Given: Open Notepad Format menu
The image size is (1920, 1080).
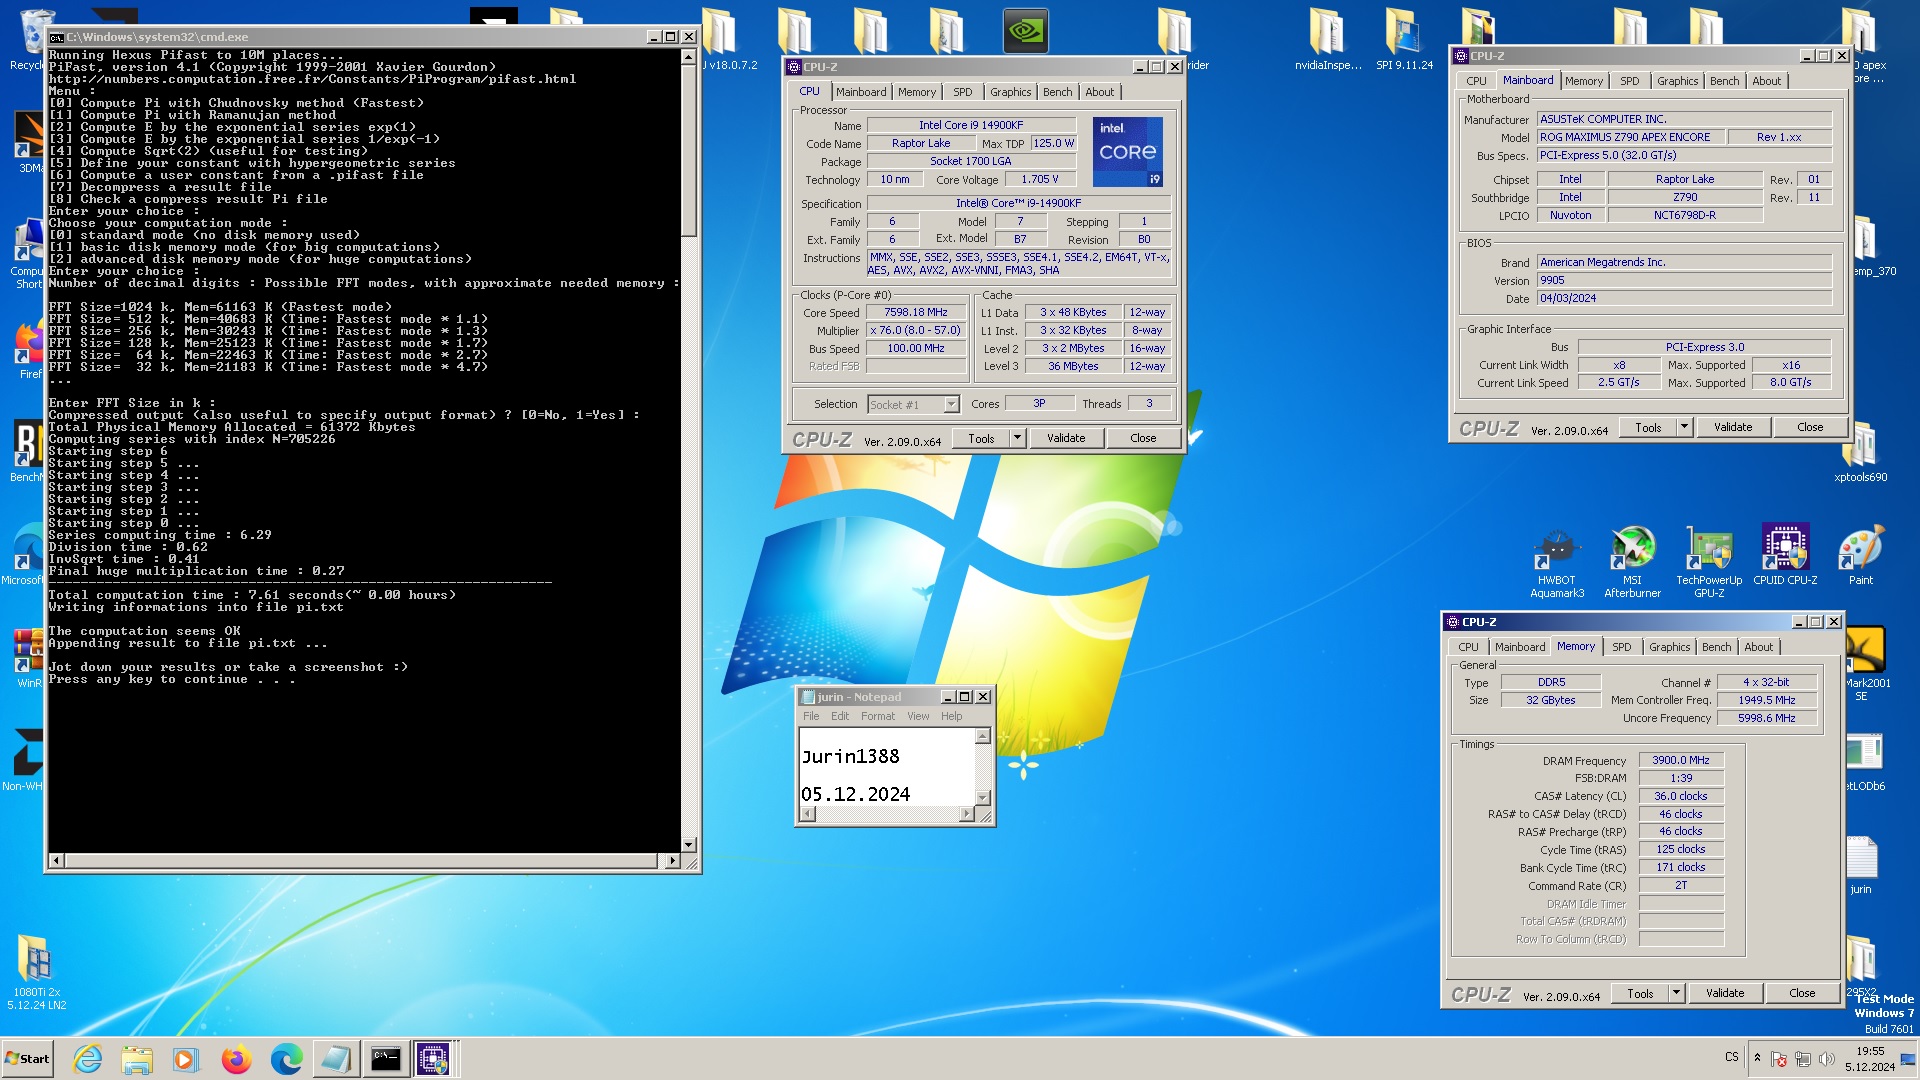Looking at the screenshot, I should 878,716.
